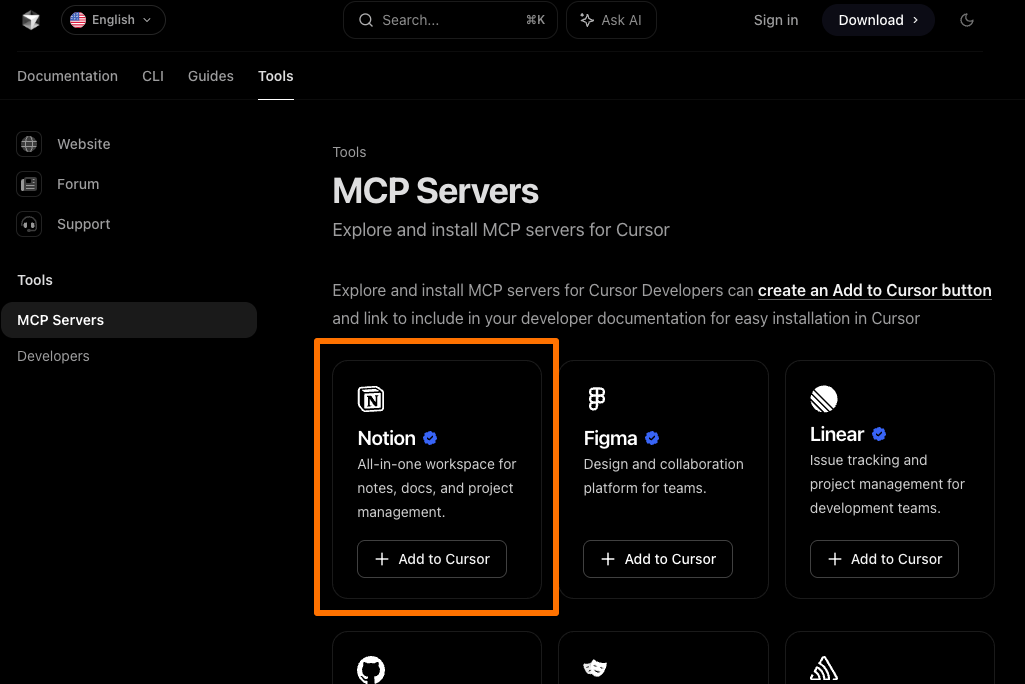Click the Notion logo icon
Screen dimensions: 1025x684
371,399
